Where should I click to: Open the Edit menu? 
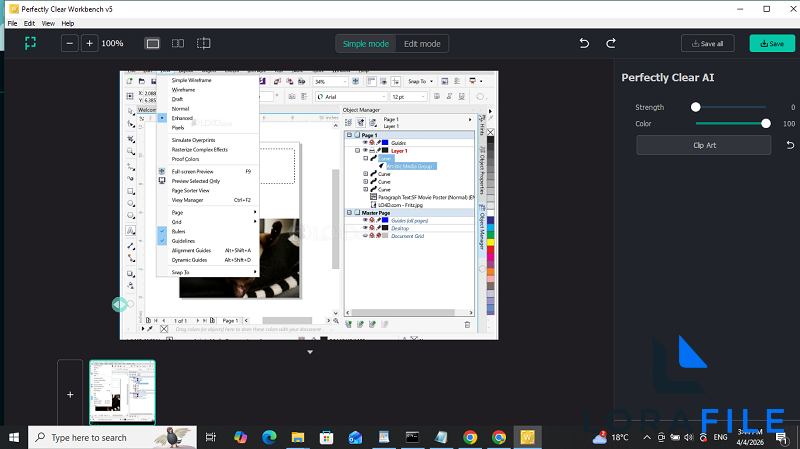click(x=30, y=23)
